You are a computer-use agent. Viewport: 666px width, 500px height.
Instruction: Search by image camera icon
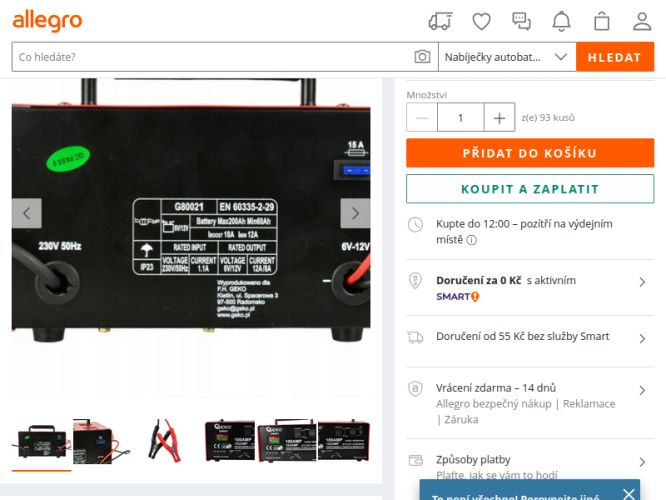point(422,56)
